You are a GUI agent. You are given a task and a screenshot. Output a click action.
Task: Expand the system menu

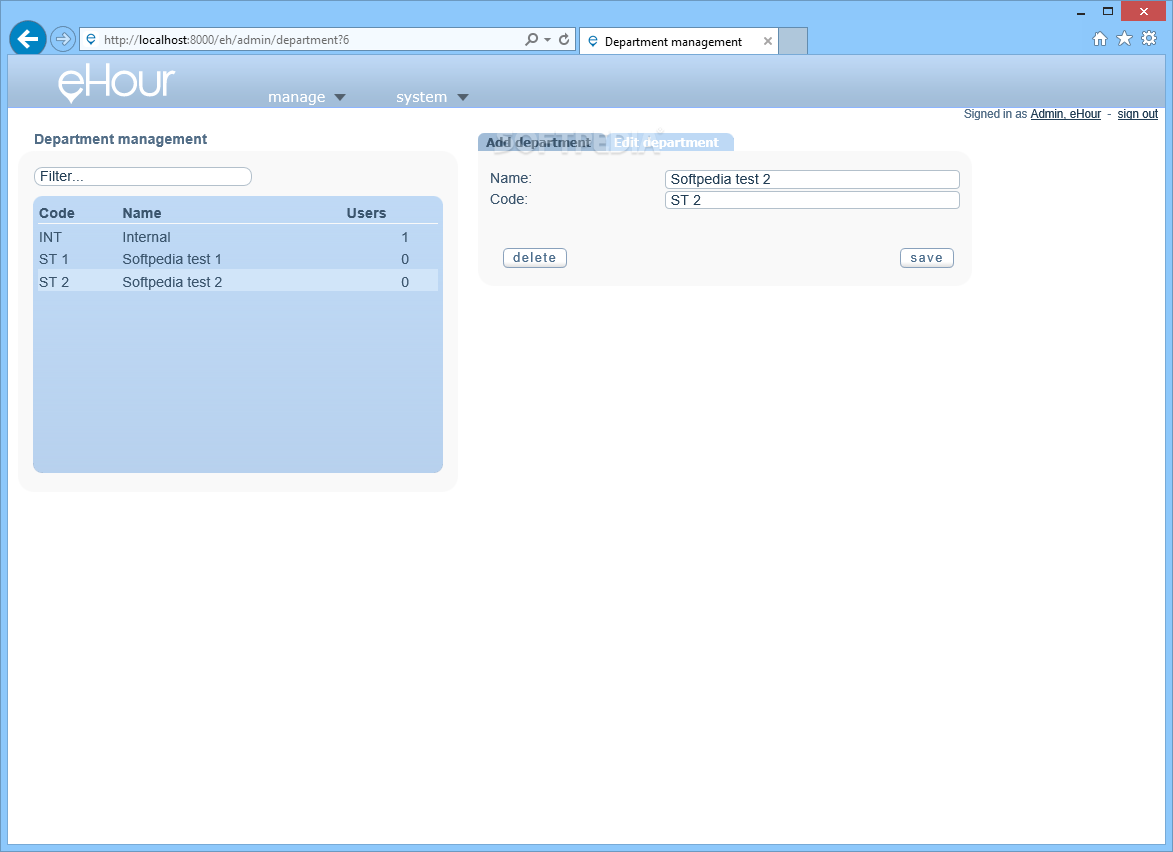click(432, 97)
